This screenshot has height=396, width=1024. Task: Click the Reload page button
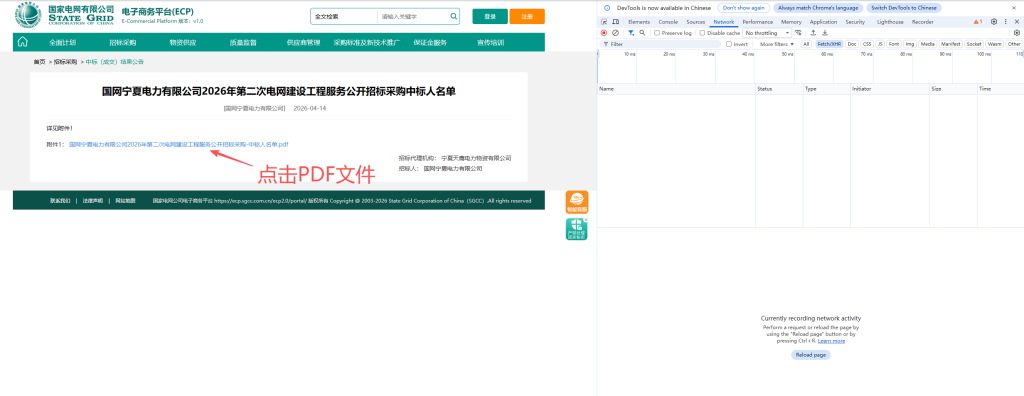pos(811,355)
